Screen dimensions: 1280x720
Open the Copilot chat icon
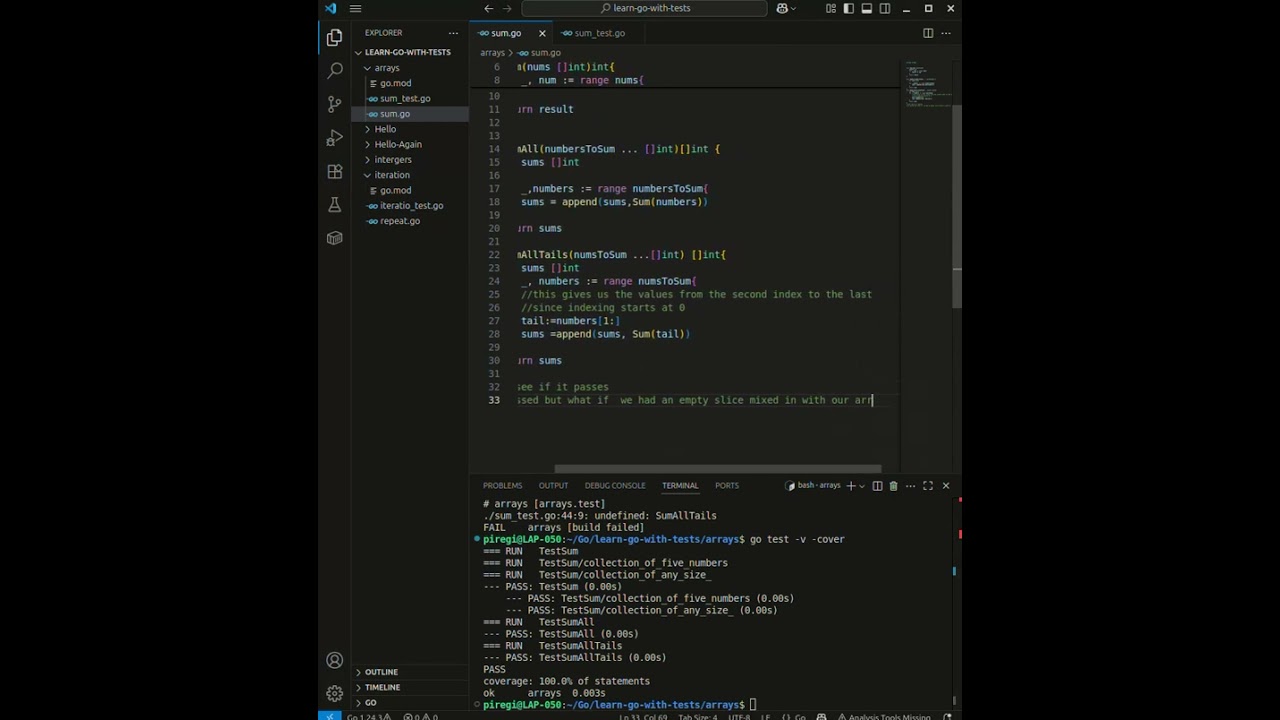click(x=782, y=8)
